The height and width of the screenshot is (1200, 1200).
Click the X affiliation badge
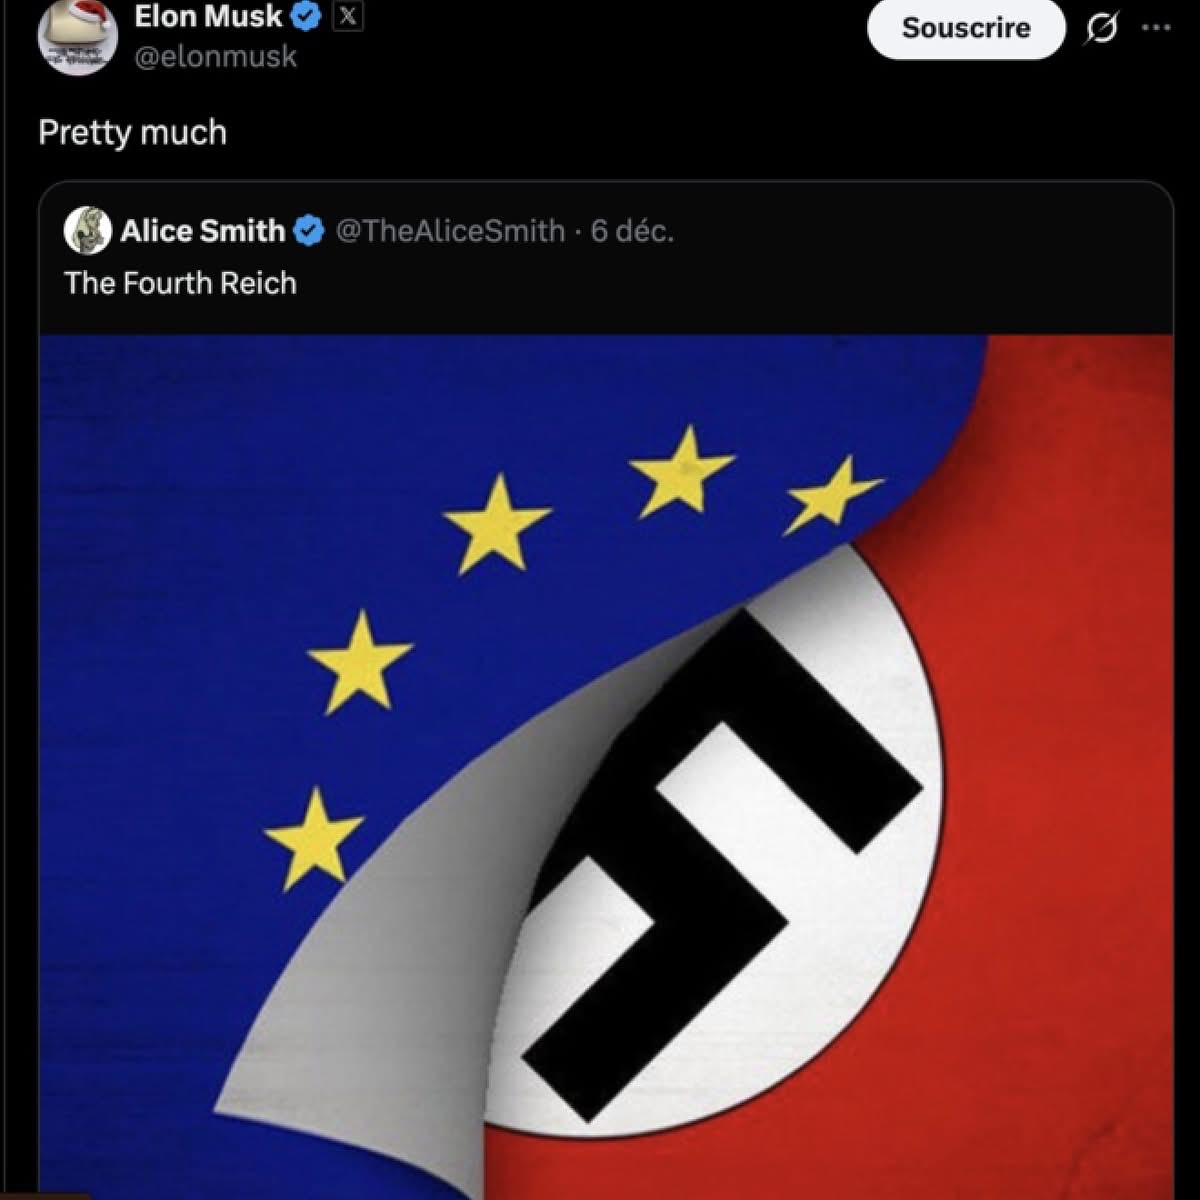pos(346,16)
